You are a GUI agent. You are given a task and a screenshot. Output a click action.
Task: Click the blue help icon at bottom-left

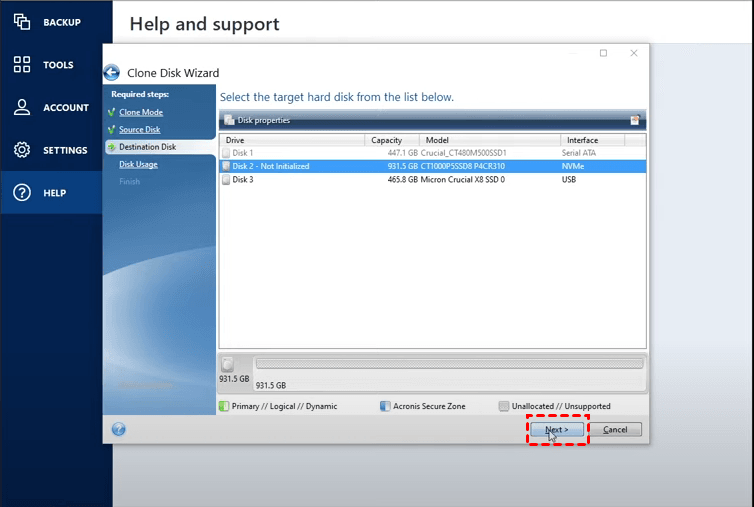119,429
